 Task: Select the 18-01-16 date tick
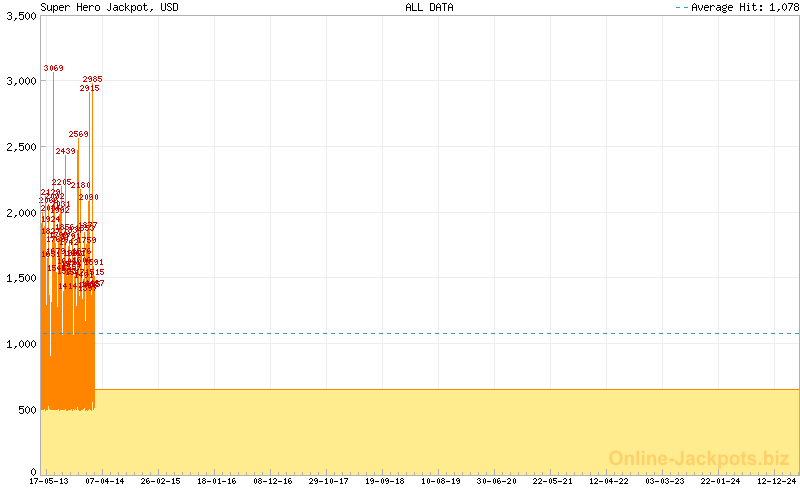(x=217, y=481)
